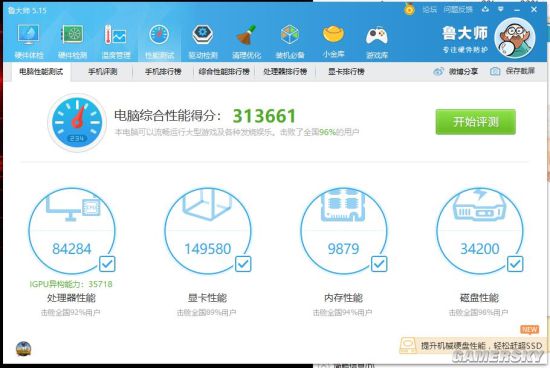
Task: Click the 提升机械硬盘性能 SSD banner
Action: (474, 346)
